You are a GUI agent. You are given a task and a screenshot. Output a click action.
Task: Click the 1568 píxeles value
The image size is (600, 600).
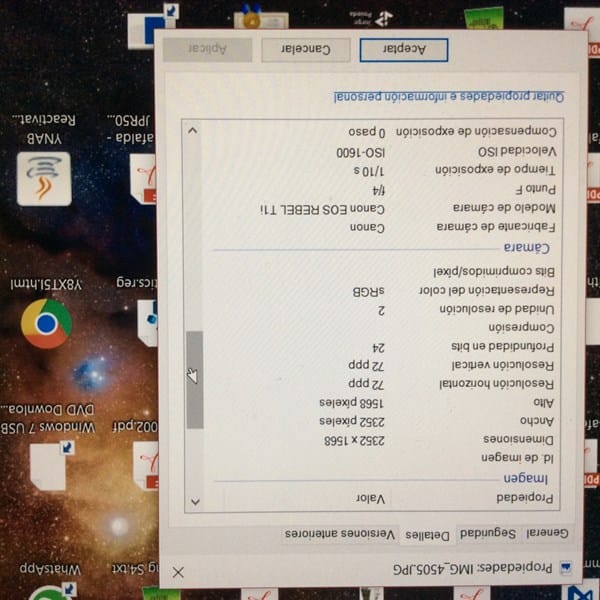point(352,403)
